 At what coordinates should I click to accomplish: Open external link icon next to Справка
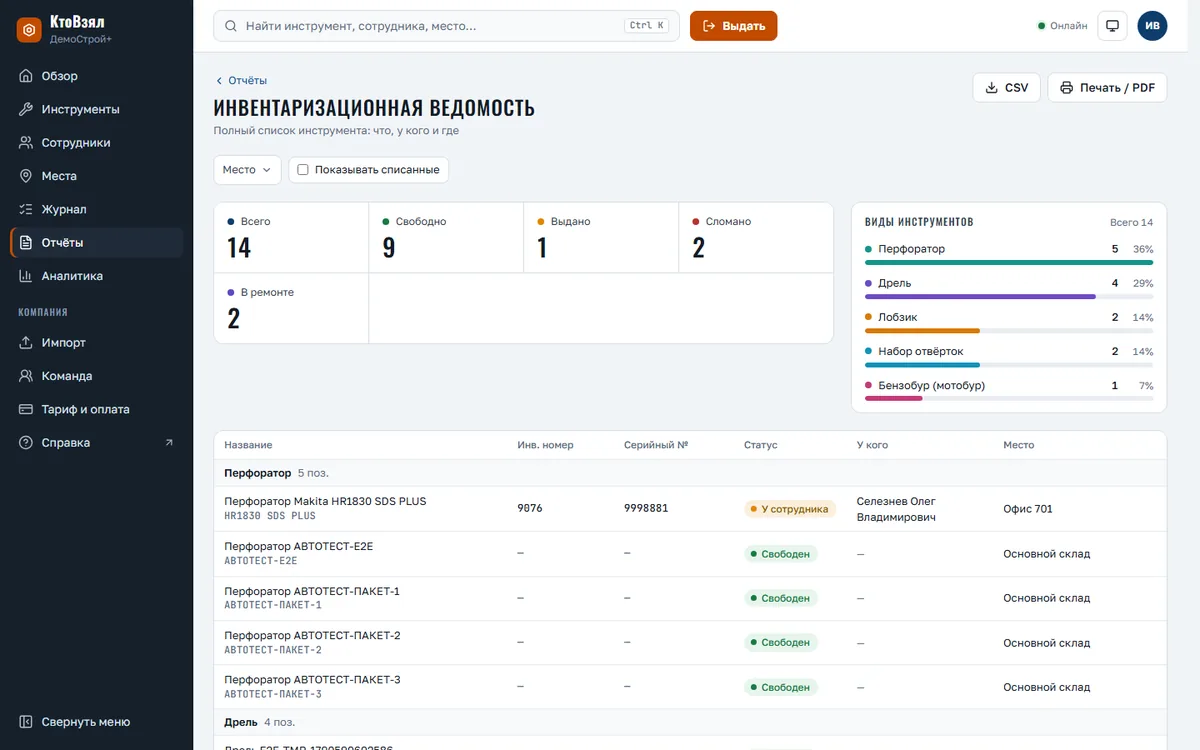169,443
